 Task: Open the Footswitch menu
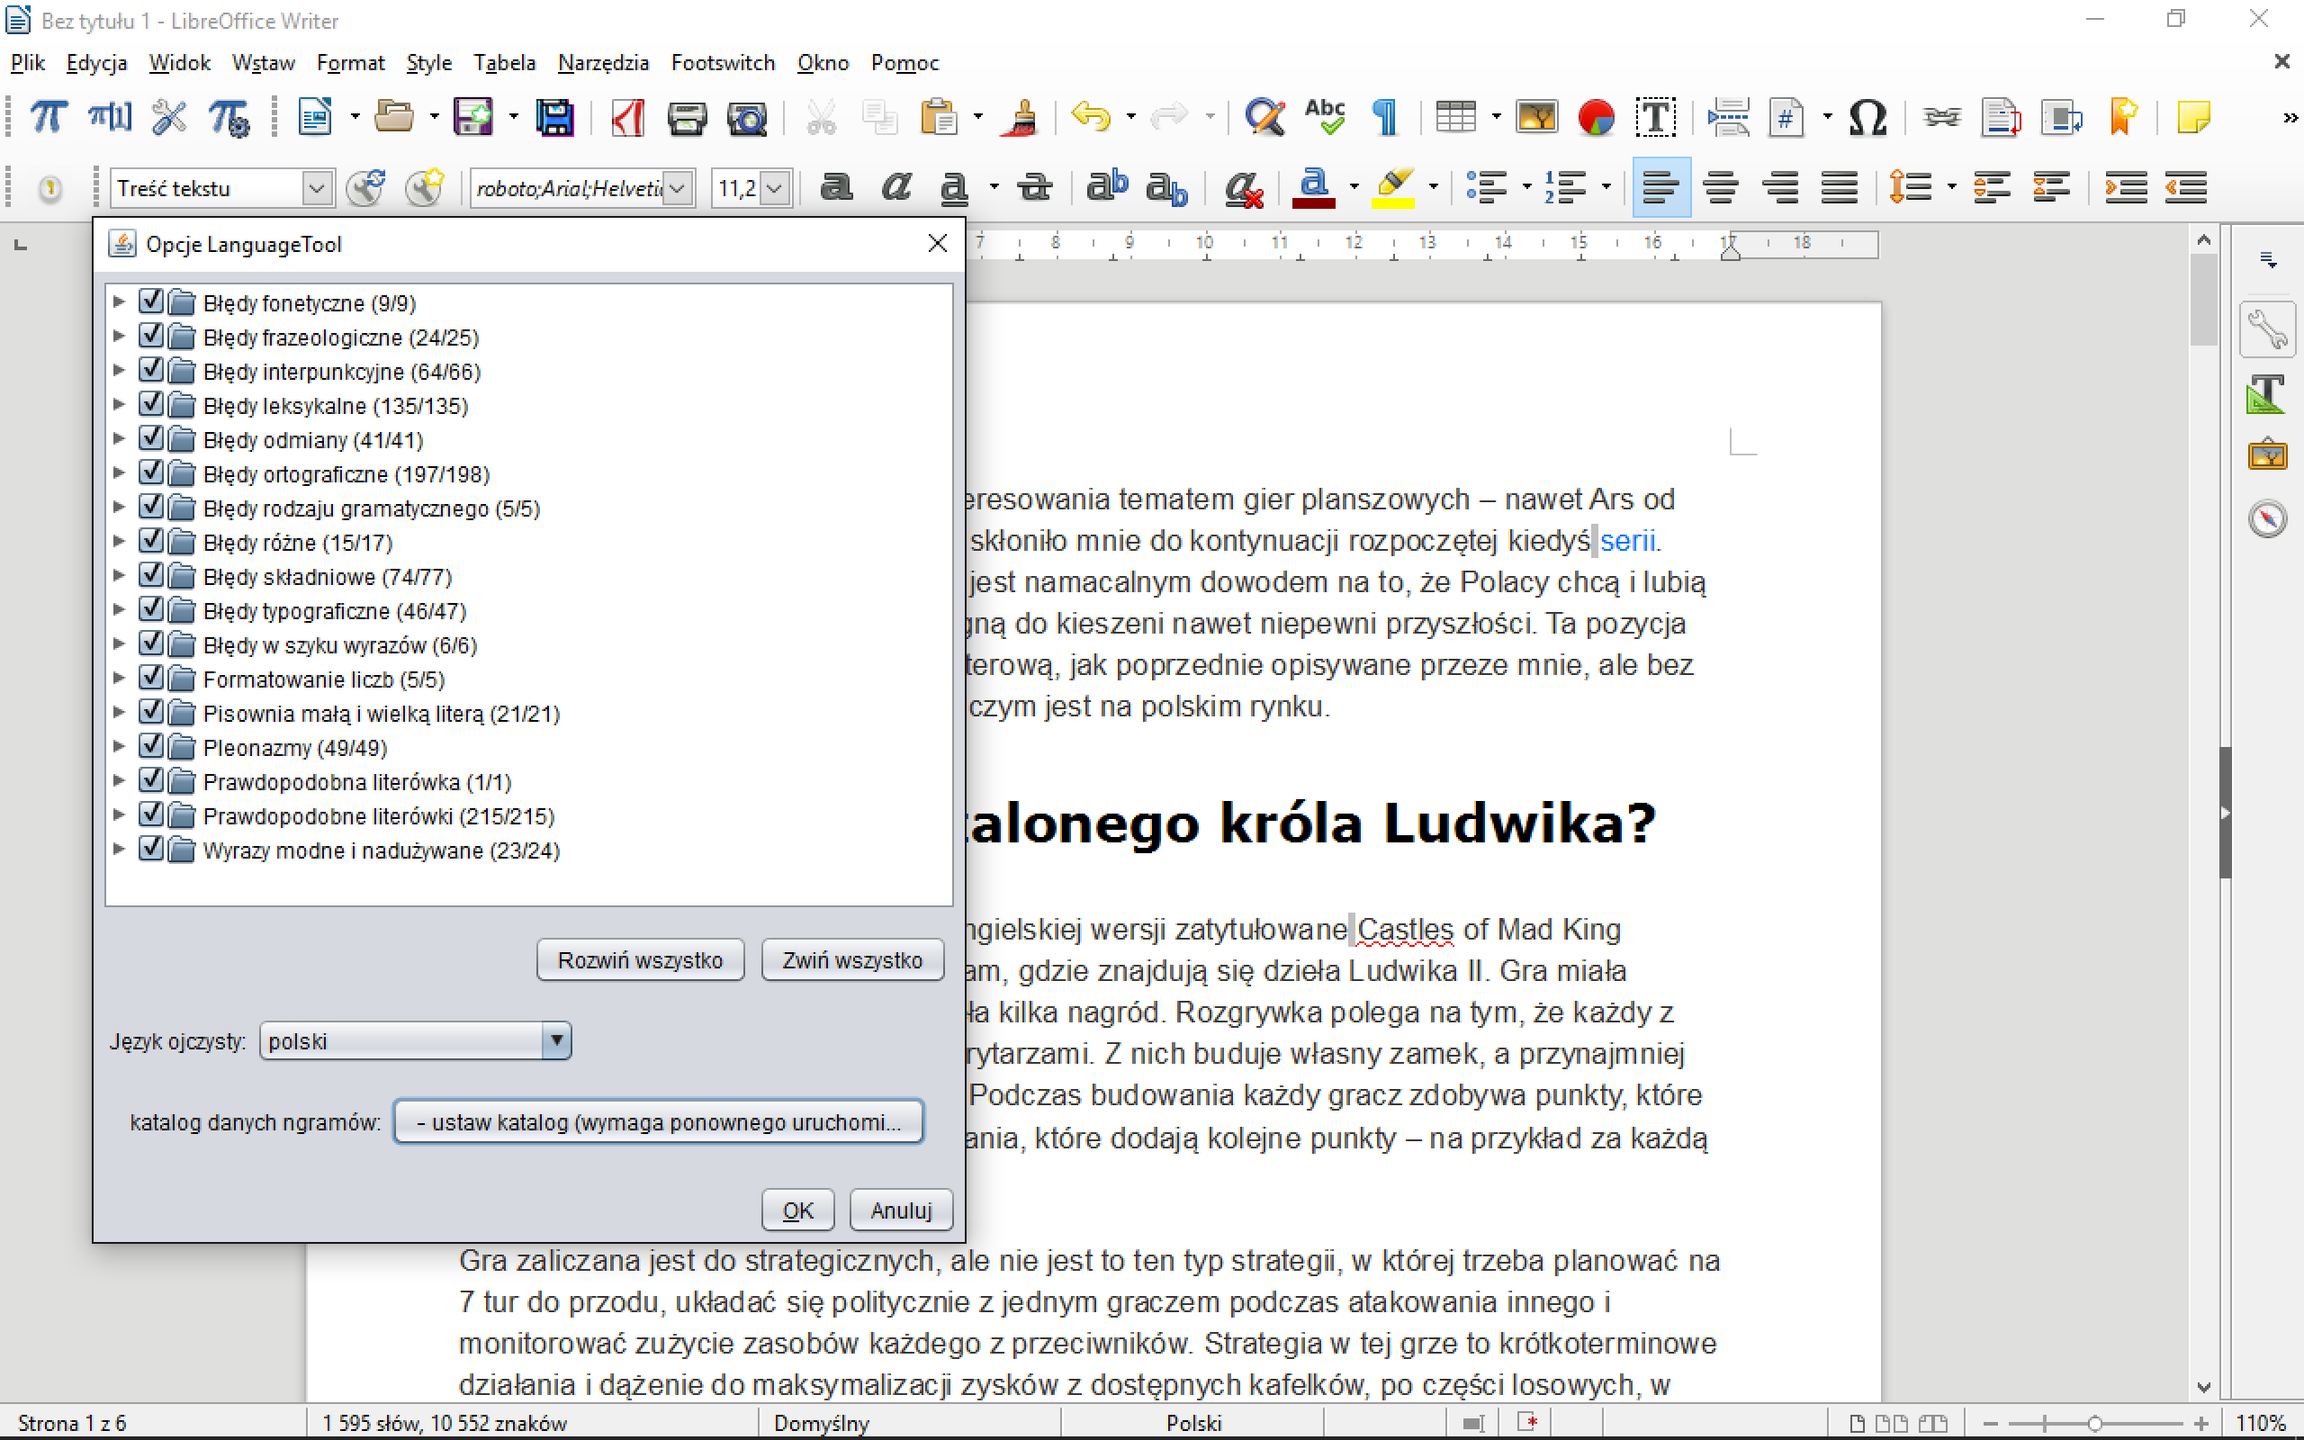pyautogui.click(x=723, y=63)
